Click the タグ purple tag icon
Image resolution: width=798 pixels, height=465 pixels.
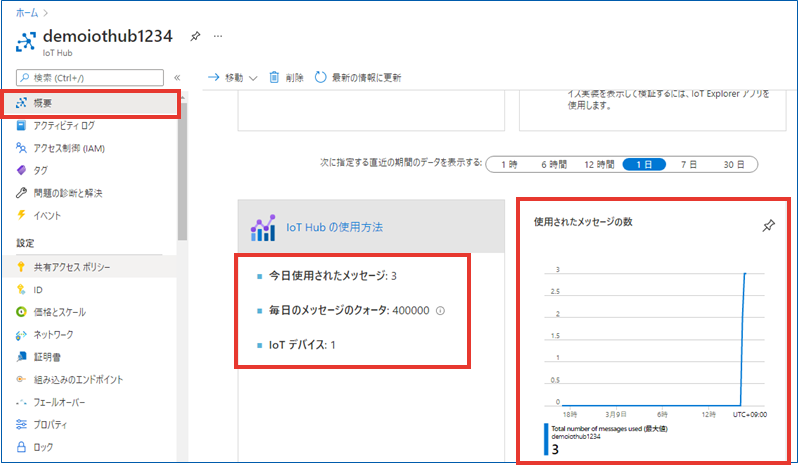(x=21, y=170)
